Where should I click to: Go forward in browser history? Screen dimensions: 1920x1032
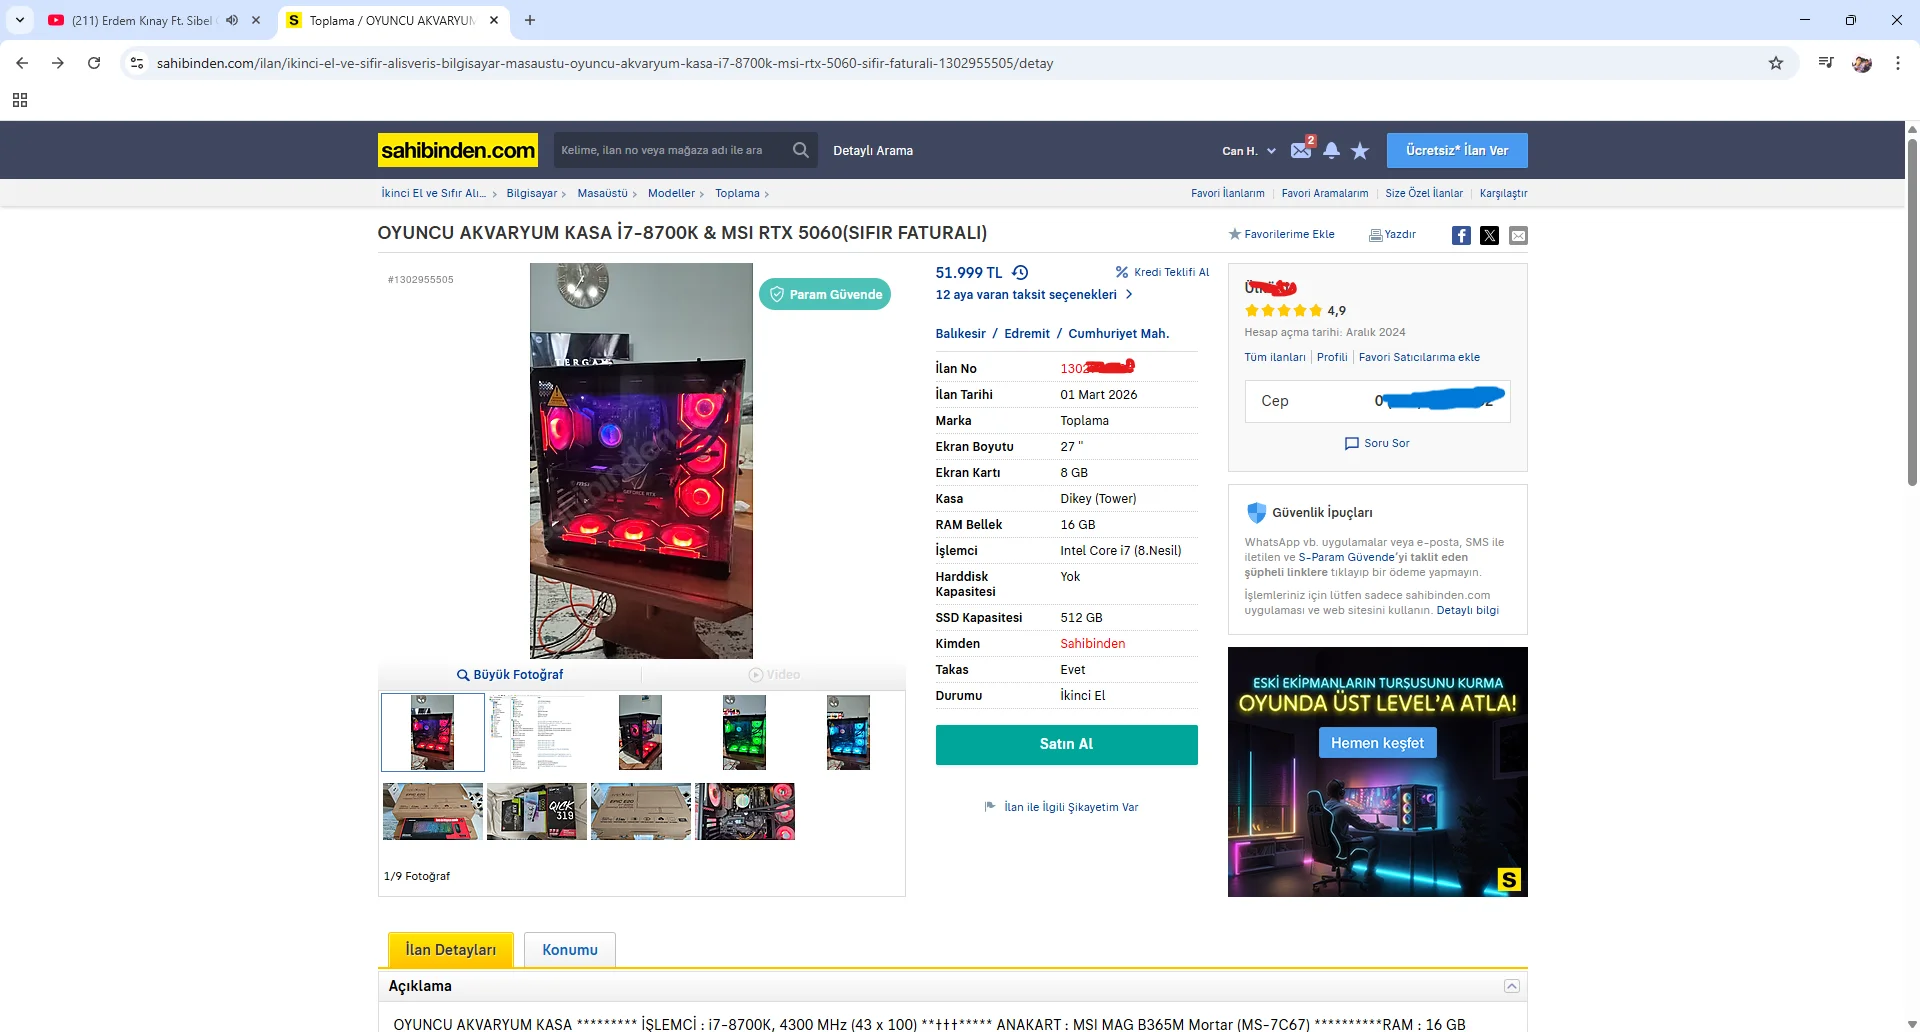(58, 63)
